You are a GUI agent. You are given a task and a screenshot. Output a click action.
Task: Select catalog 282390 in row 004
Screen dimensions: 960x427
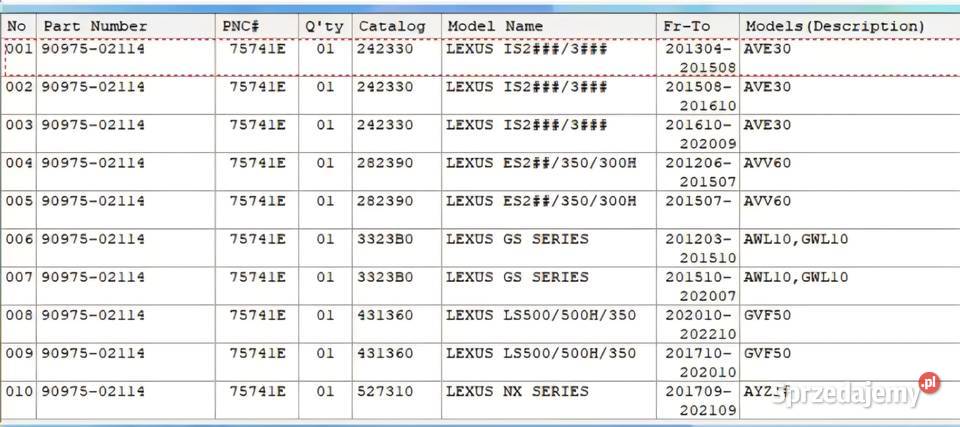385,163
